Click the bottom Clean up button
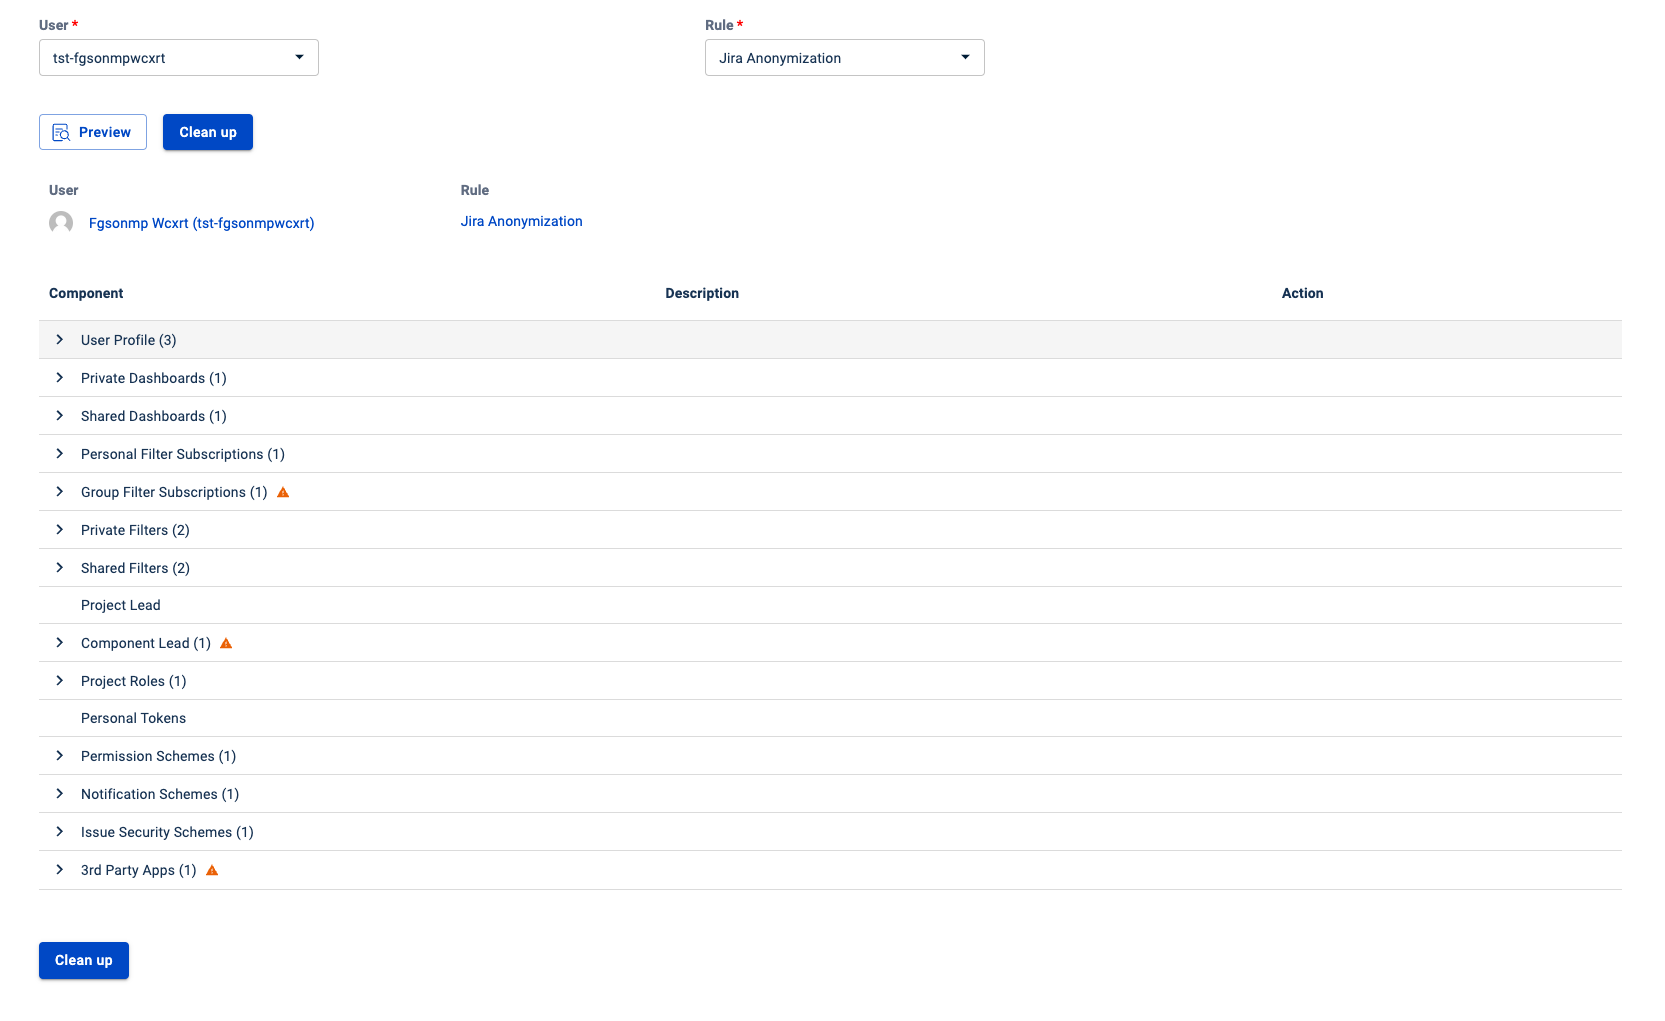 [x=84, y=960]
